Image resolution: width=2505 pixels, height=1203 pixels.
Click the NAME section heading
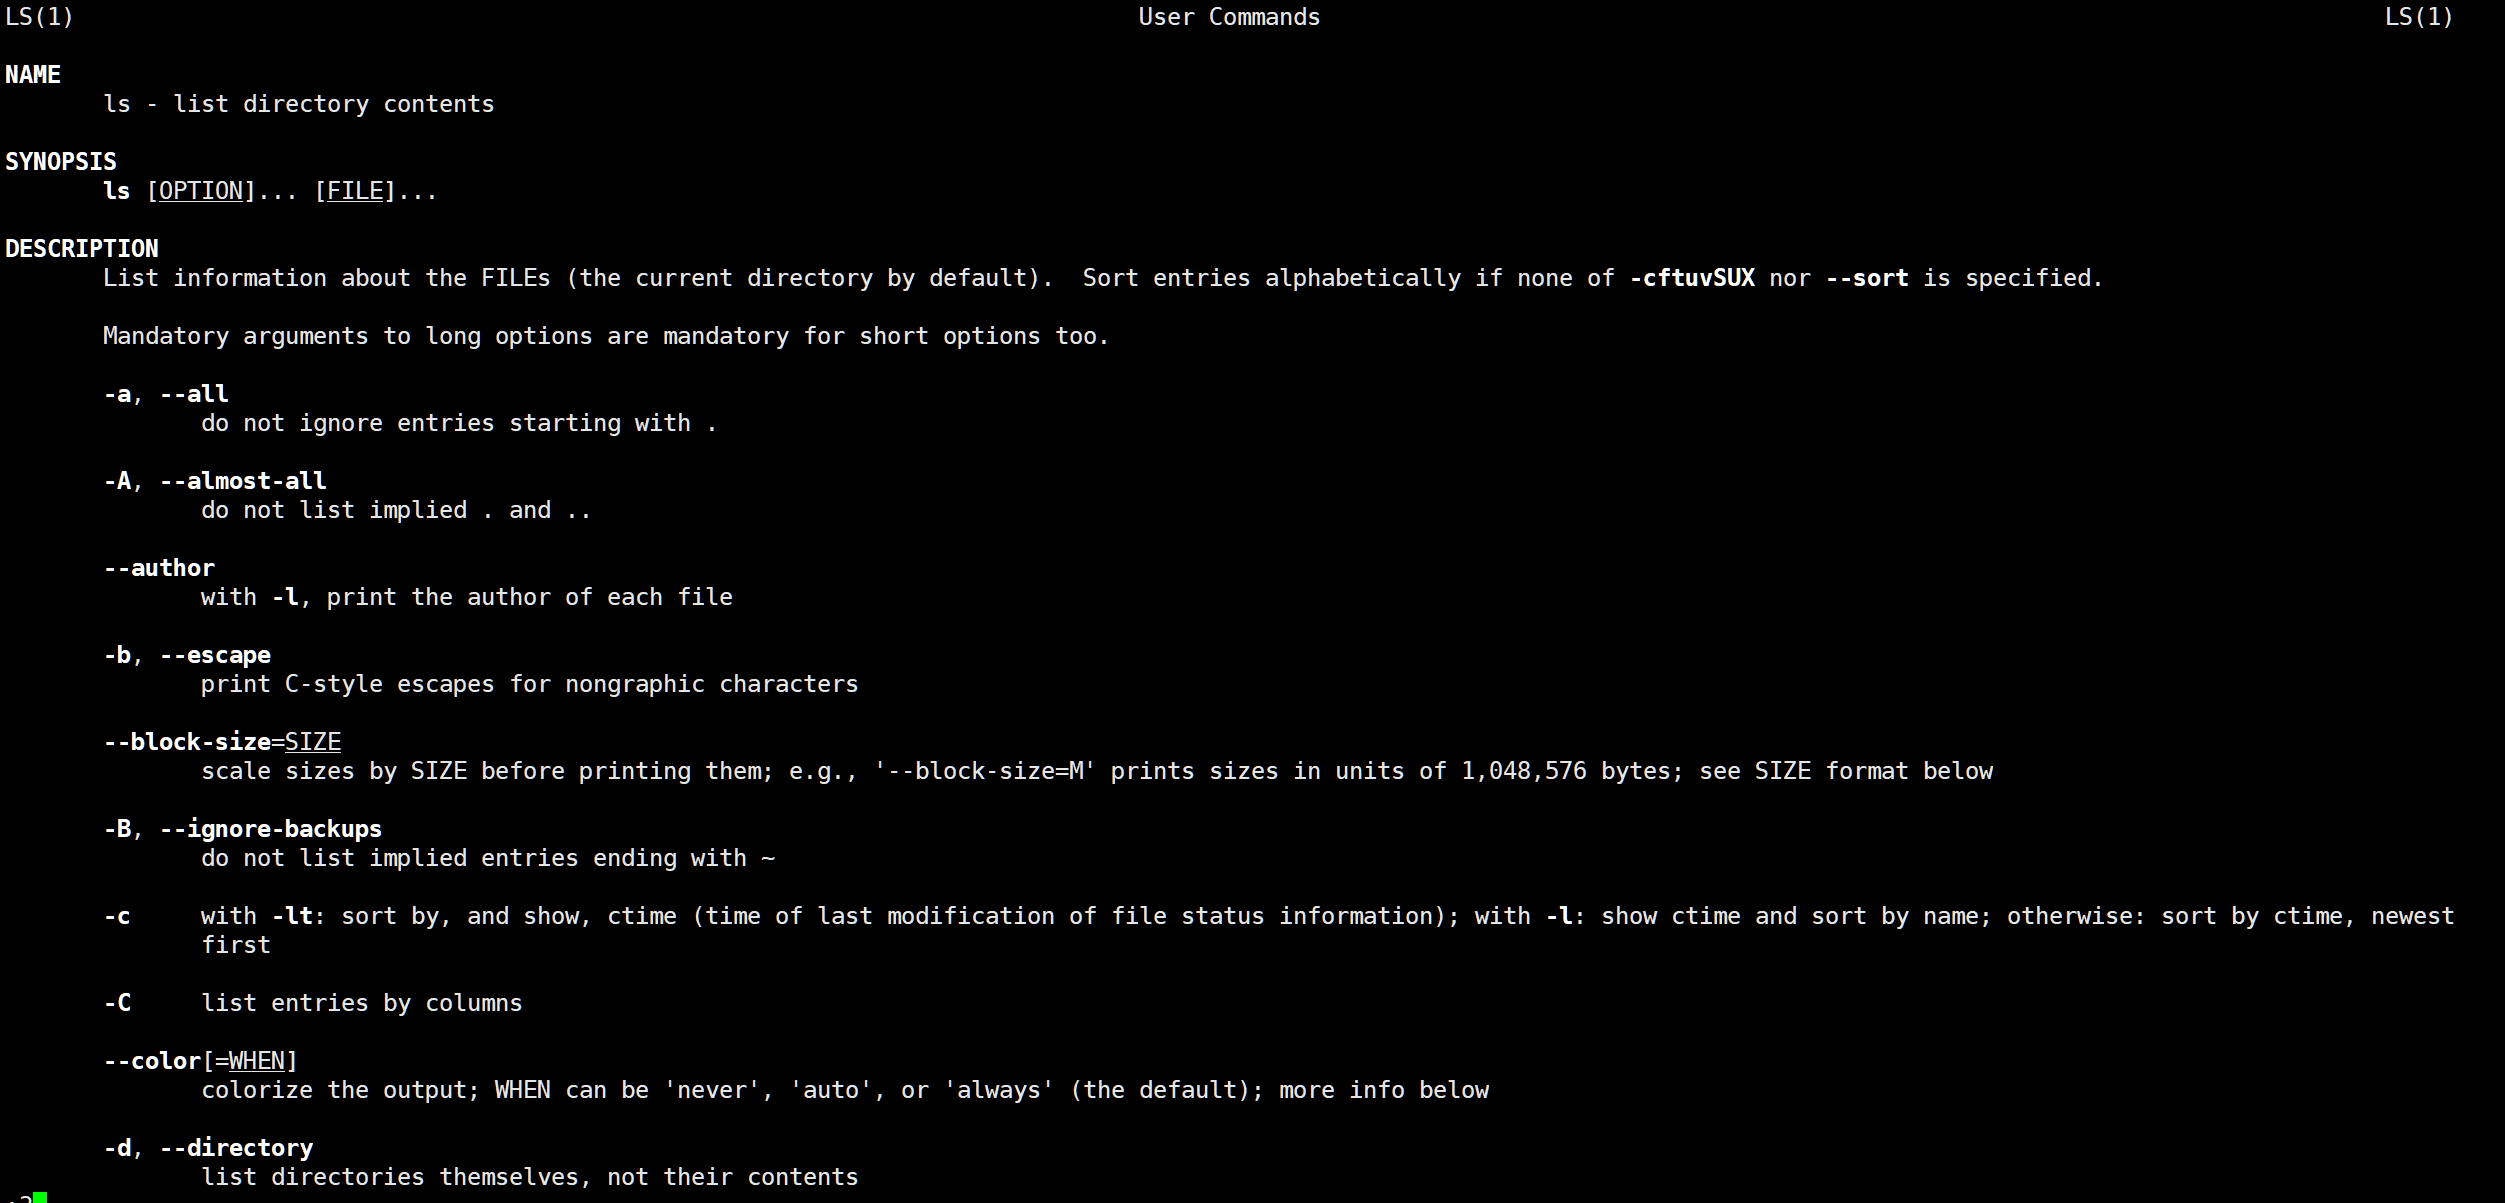33,75
